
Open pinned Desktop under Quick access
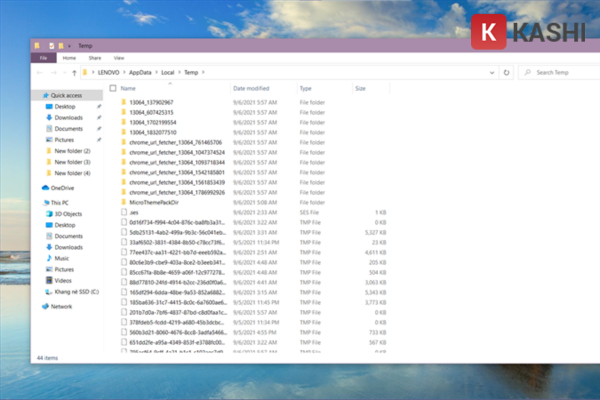pyautogui.click(x=65, y=106)
